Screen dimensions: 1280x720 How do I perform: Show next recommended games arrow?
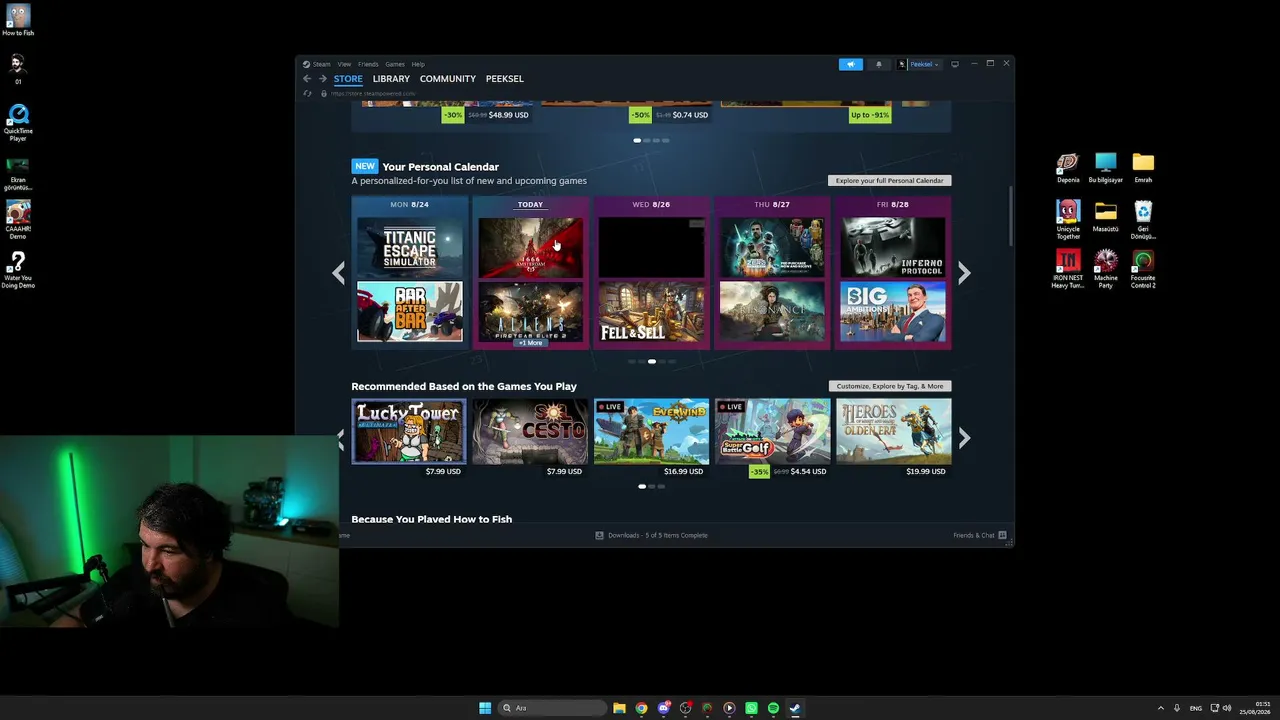pos(964,438)
